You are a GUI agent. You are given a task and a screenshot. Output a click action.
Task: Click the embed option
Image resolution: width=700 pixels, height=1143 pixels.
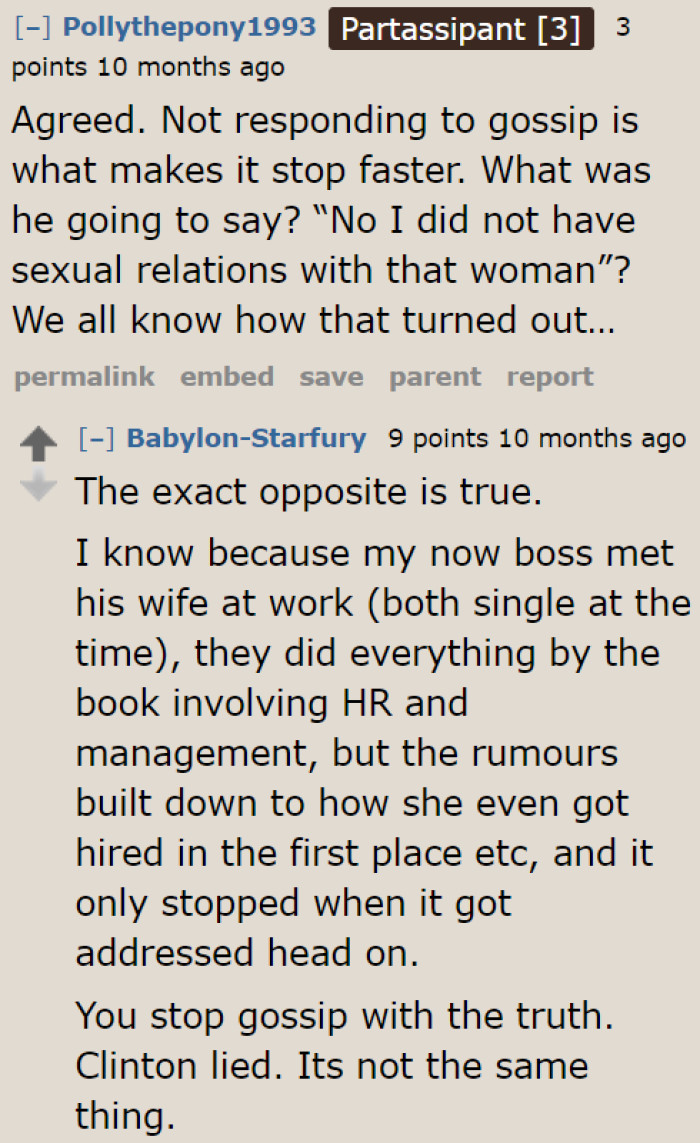click(227, 377)
